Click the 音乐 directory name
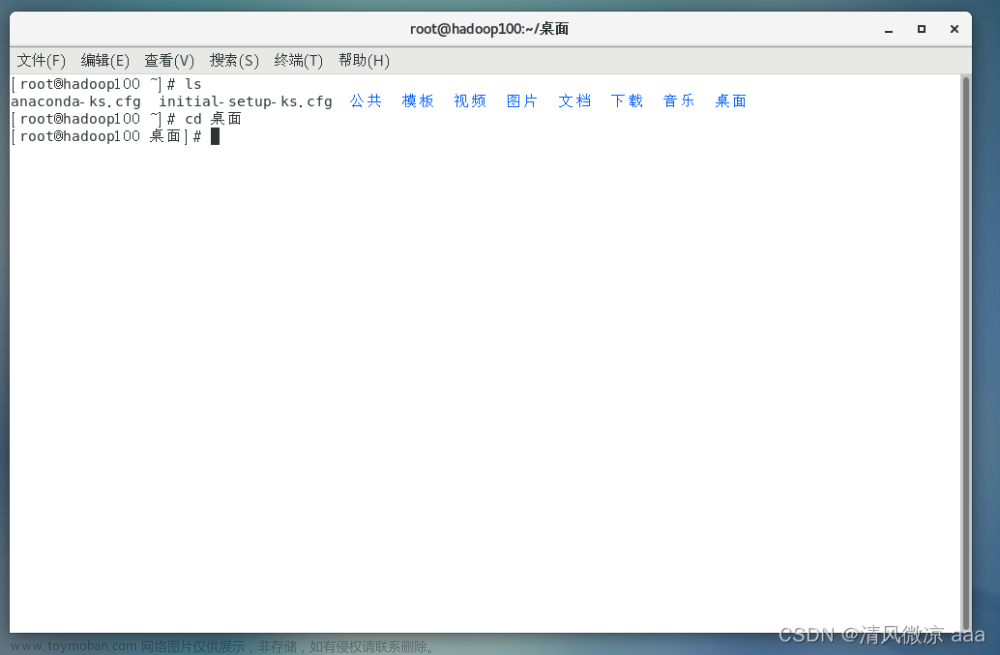Image resolution: width=1000 pixels, height=655 pixels. tap(679, 101)
